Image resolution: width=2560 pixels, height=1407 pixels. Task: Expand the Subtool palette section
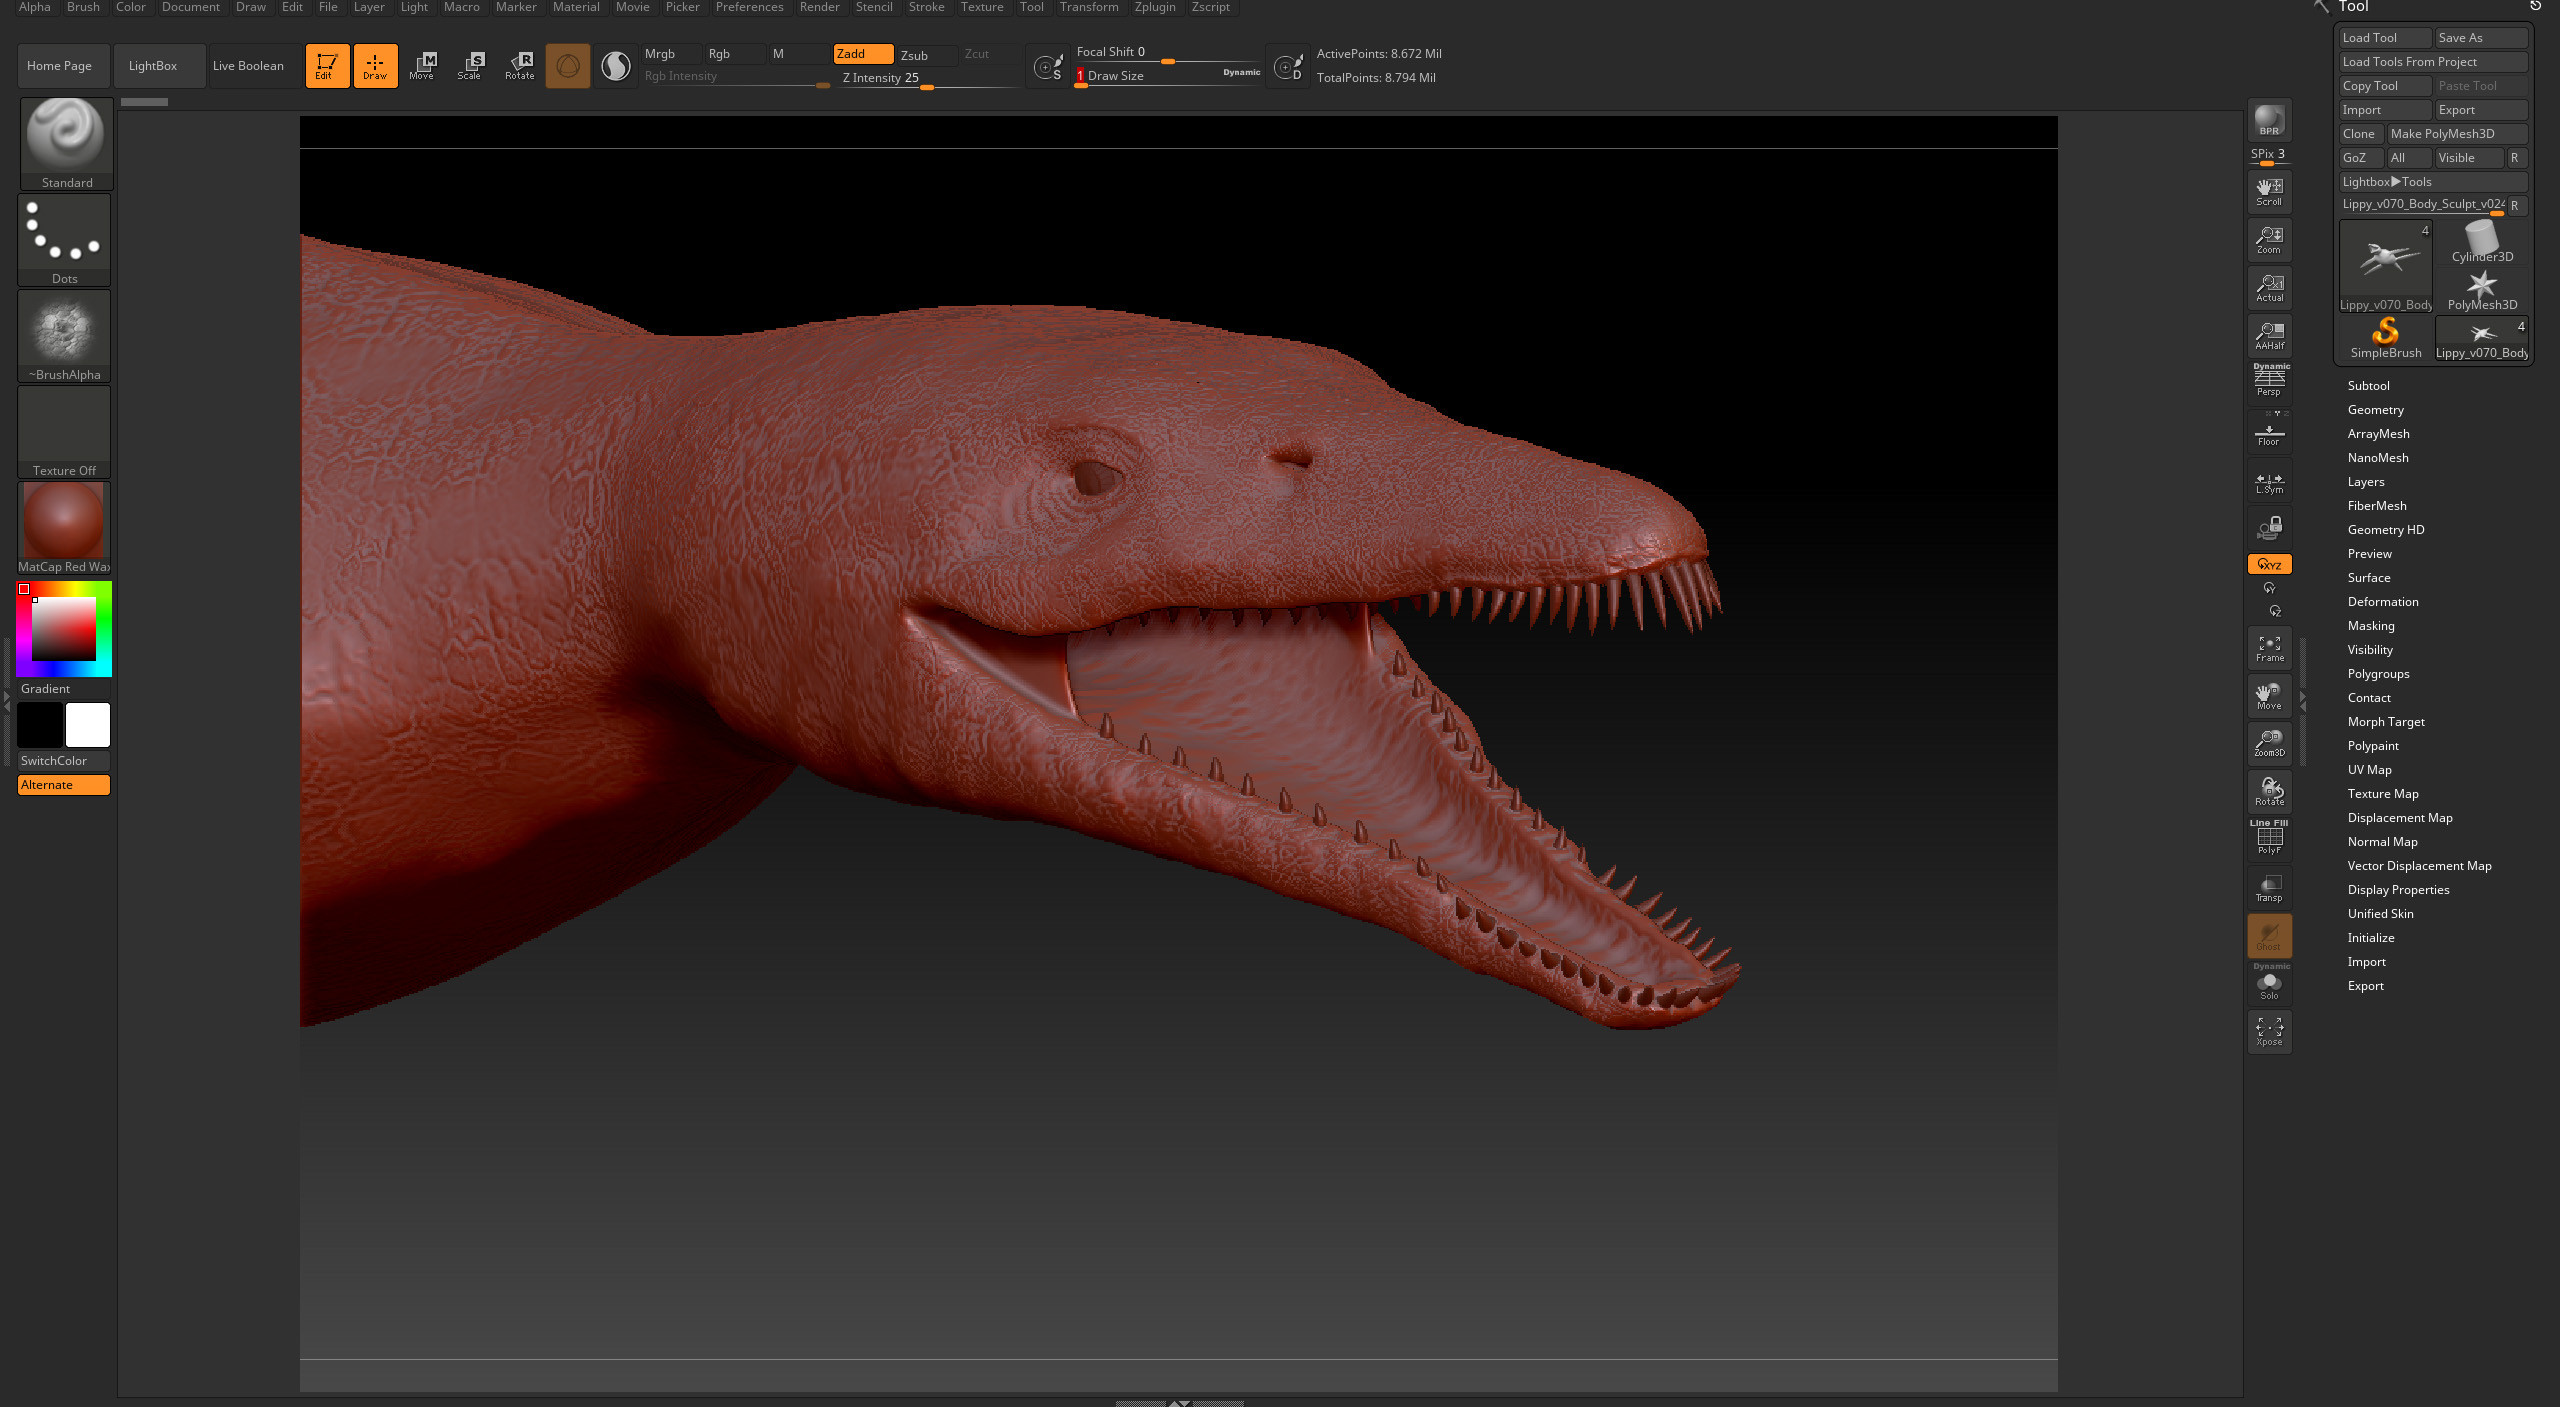tap(2368, 386)
